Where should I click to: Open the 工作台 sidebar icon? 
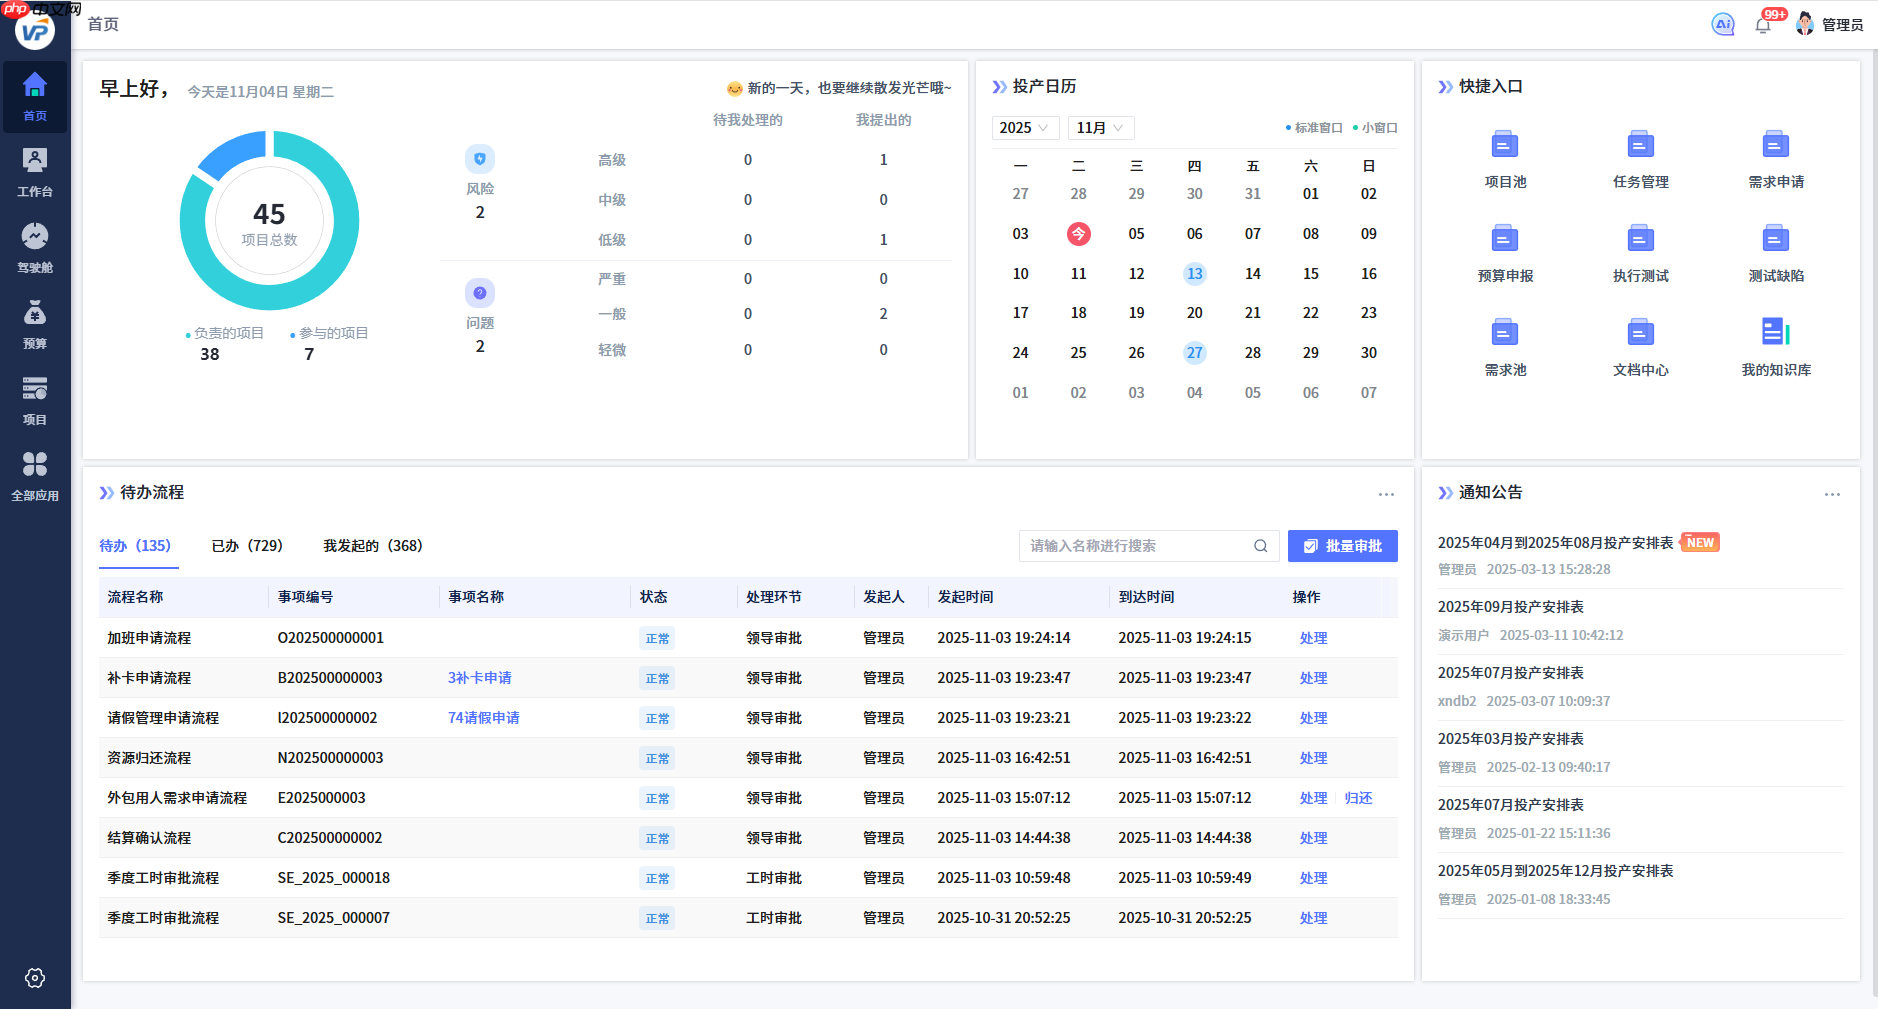coord(35,171)
